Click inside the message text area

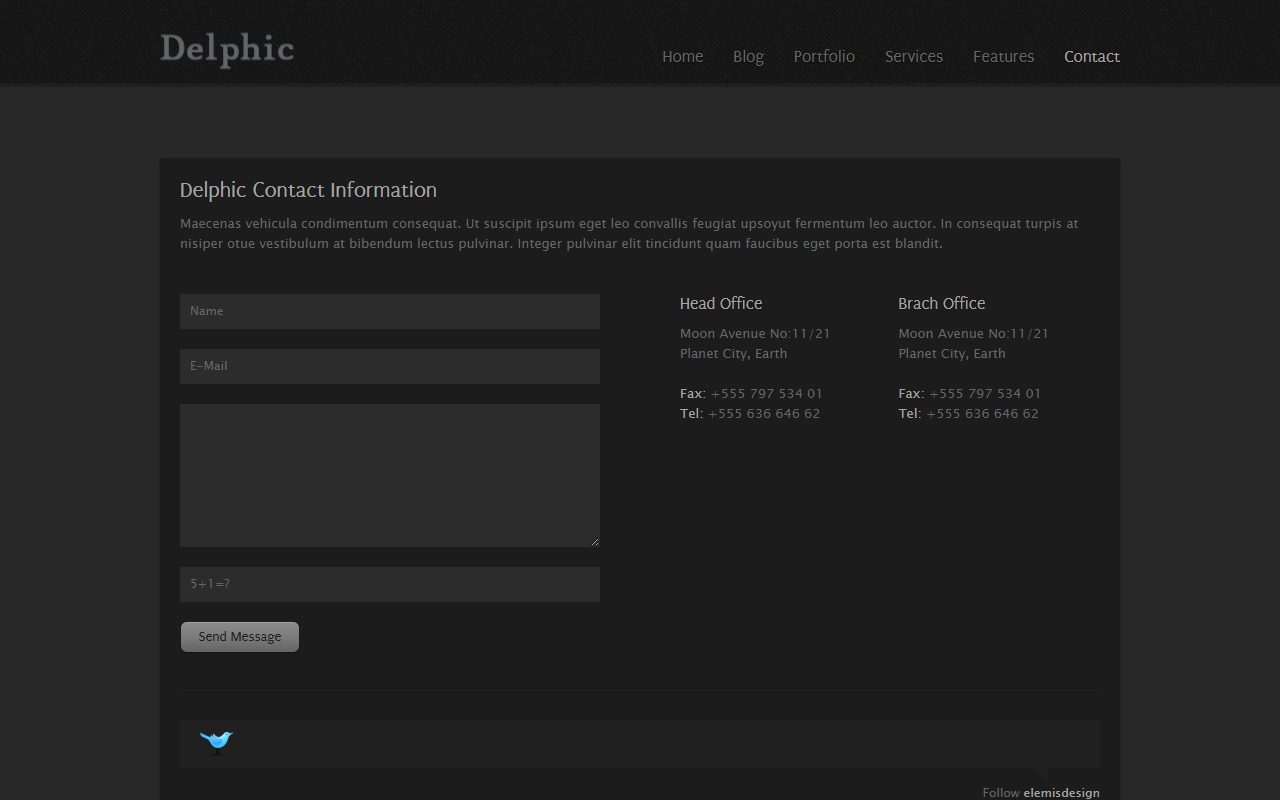pos(390,475)
